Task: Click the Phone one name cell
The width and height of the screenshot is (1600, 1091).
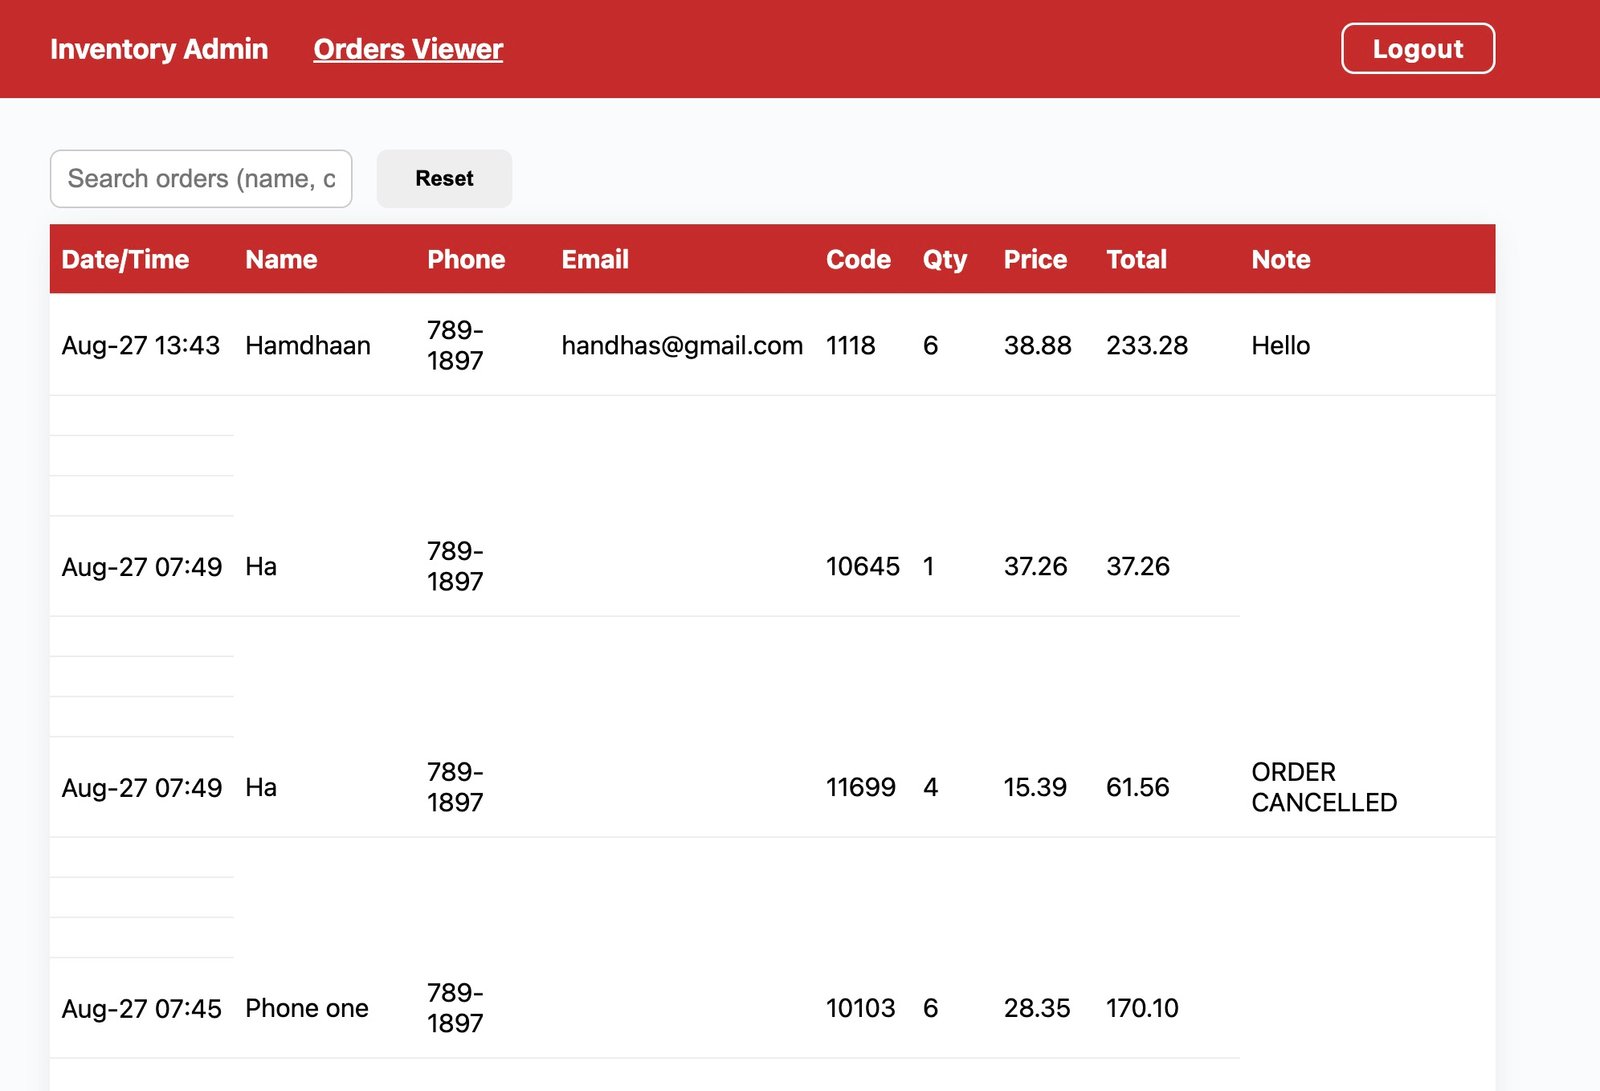Action: (x=307, y=1008)
